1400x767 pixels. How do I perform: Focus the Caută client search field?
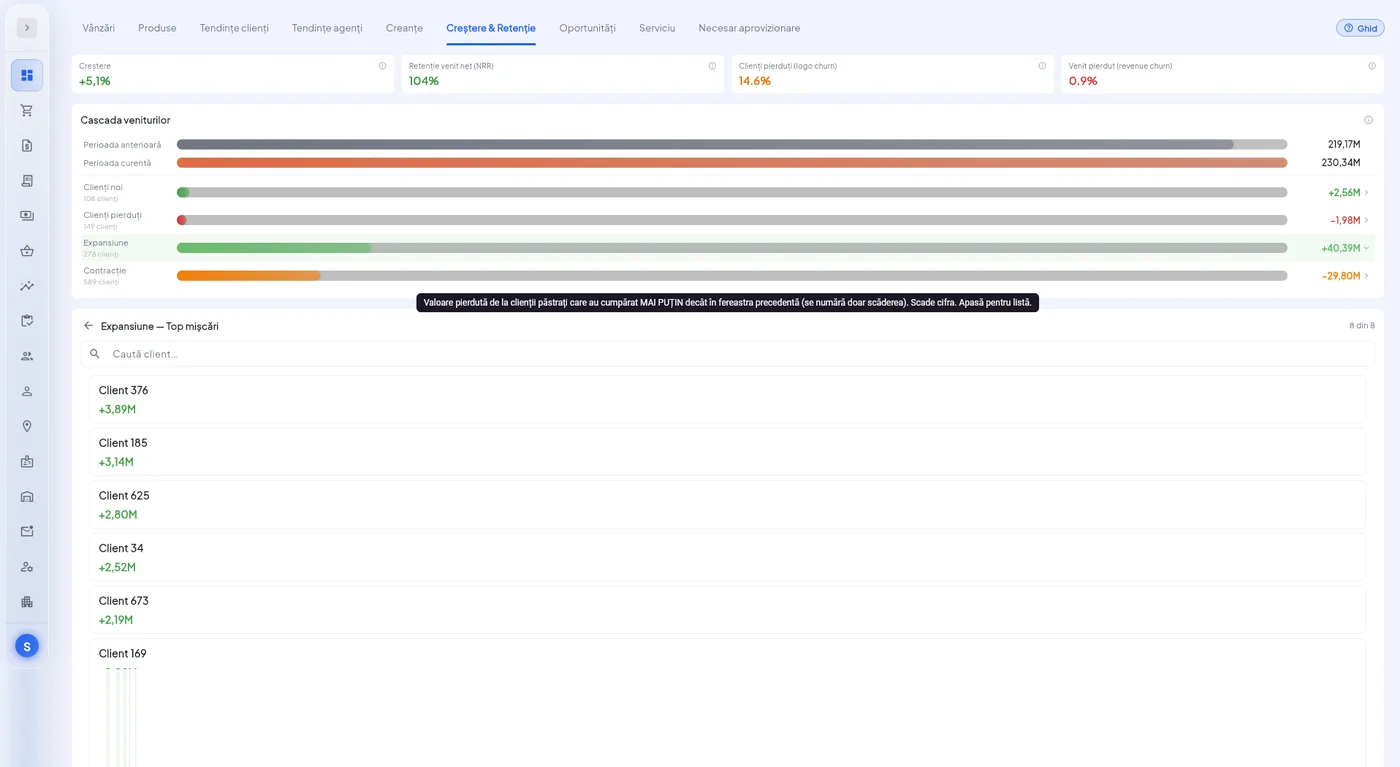[x=727, y=354]
